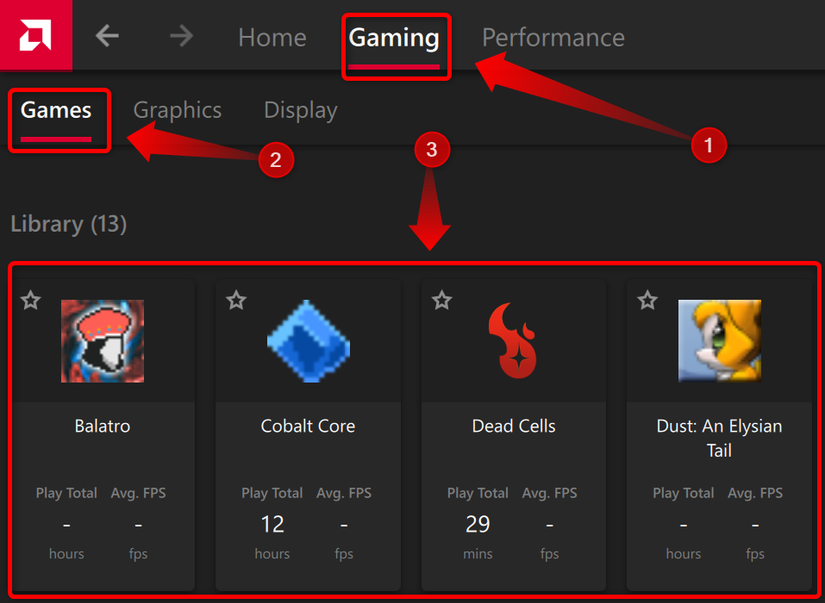This screenshot has width=825, height=603.
Task: Click Dust: An Elysian Tail's Avg. FPS label
Action: (756, 494)
